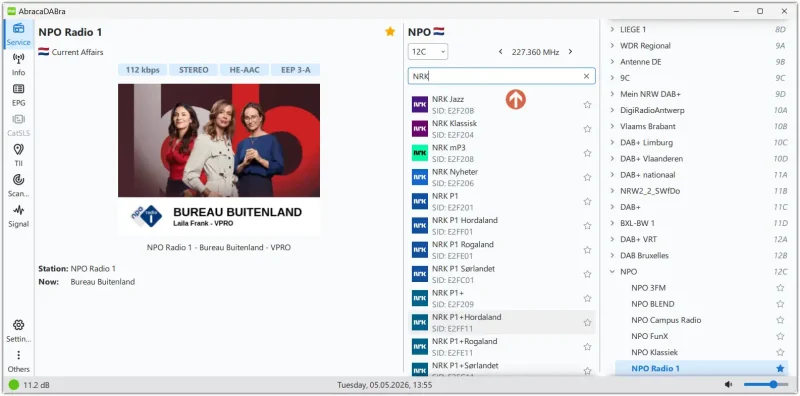Remove NPO Radio 1 from favorites
Image resolution: width=800 pixels, height=396 pixels.
390,32
